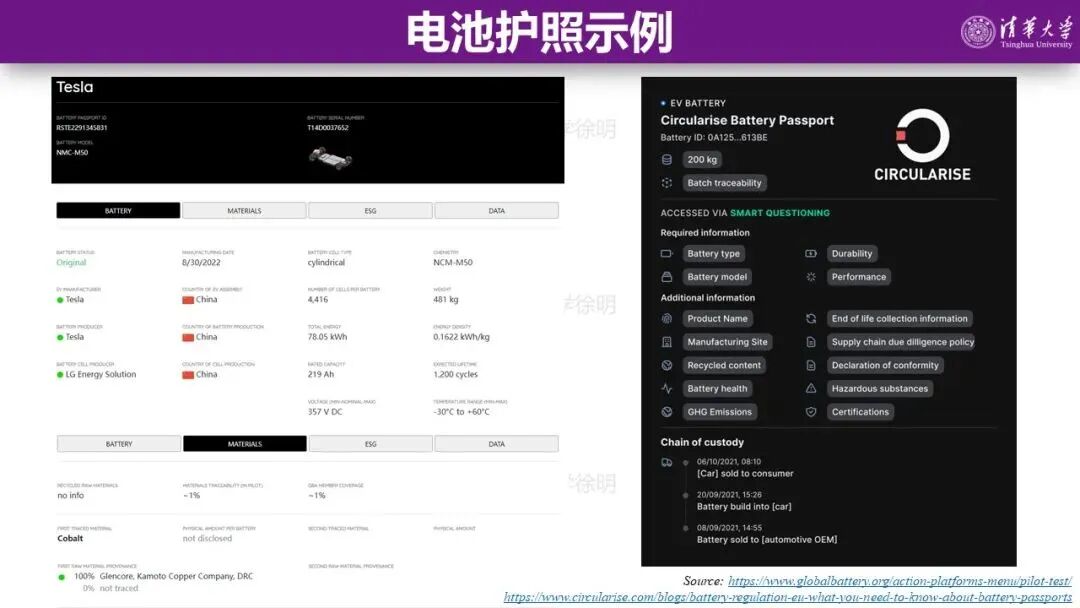1080x608 pixels.
Task: Select the Battery health waveform icon
Action: [665, 389]
